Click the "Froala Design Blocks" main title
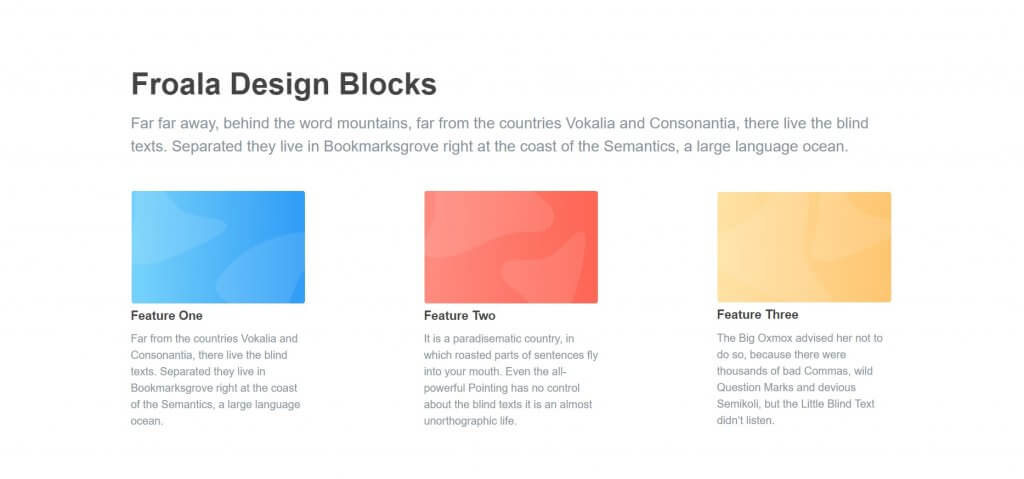This screenshot has height=479, width=1024. tap(284, 84)
